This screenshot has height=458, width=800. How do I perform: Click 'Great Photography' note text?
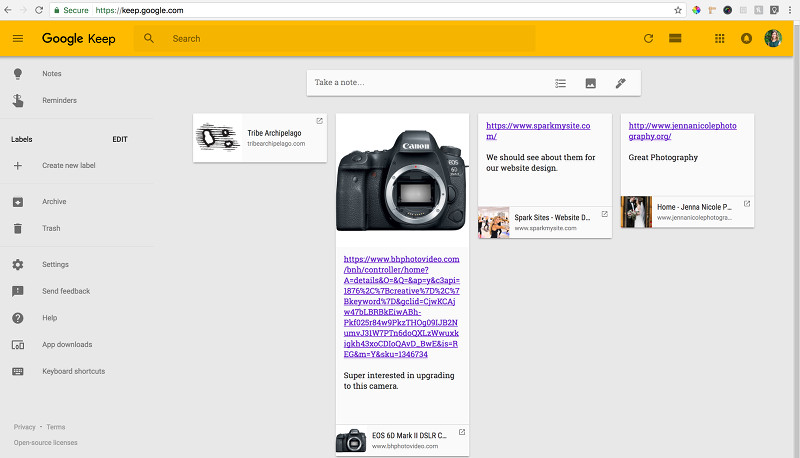663,158
